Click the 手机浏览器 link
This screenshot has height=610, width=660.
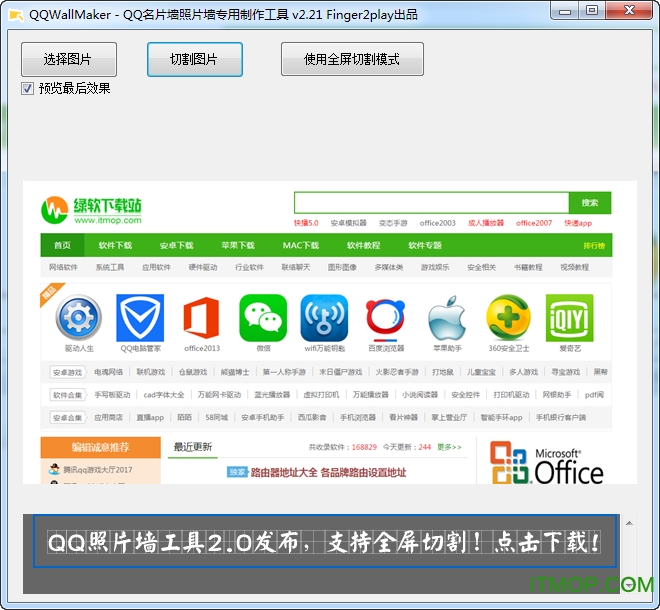point(358,417)
